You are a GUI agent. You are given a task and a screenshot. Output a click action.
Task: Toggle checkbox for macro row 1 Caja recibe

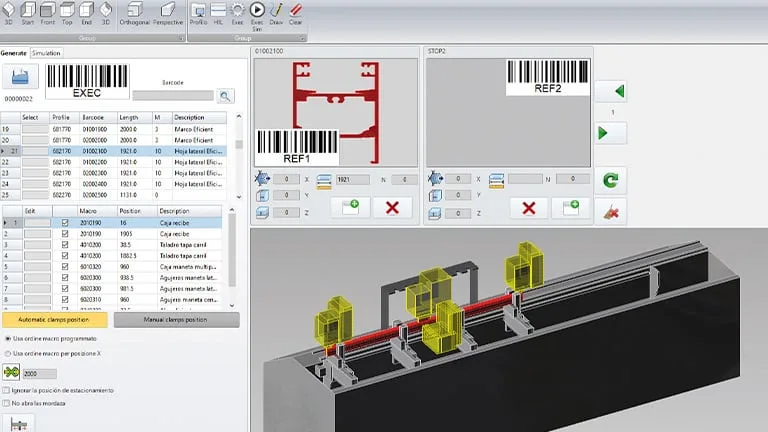pos(65,223)
